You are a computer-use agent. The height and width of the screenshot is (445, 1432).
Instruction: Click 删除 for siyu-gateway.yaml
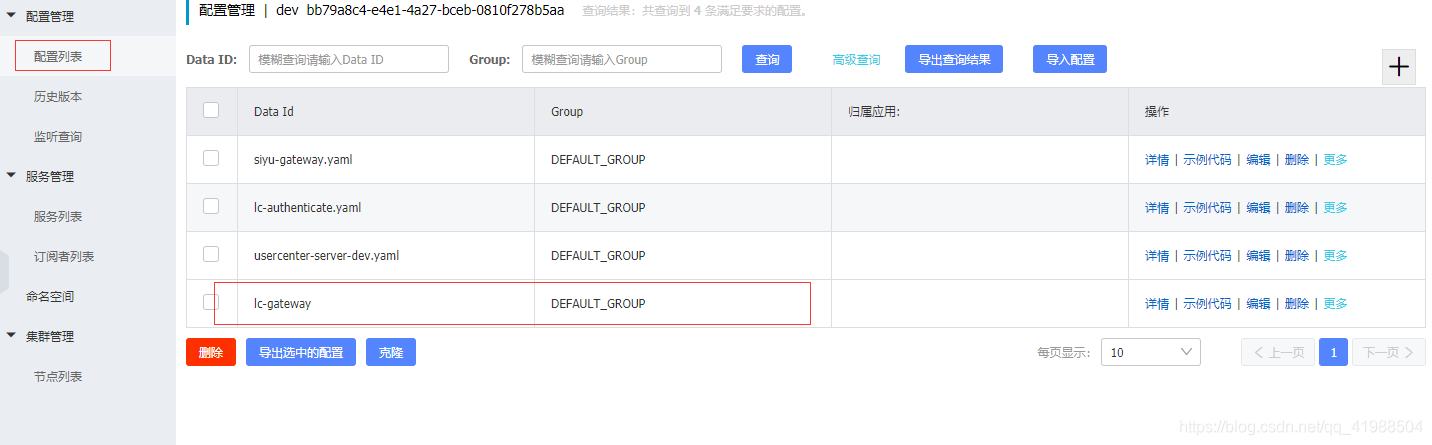1297,160
